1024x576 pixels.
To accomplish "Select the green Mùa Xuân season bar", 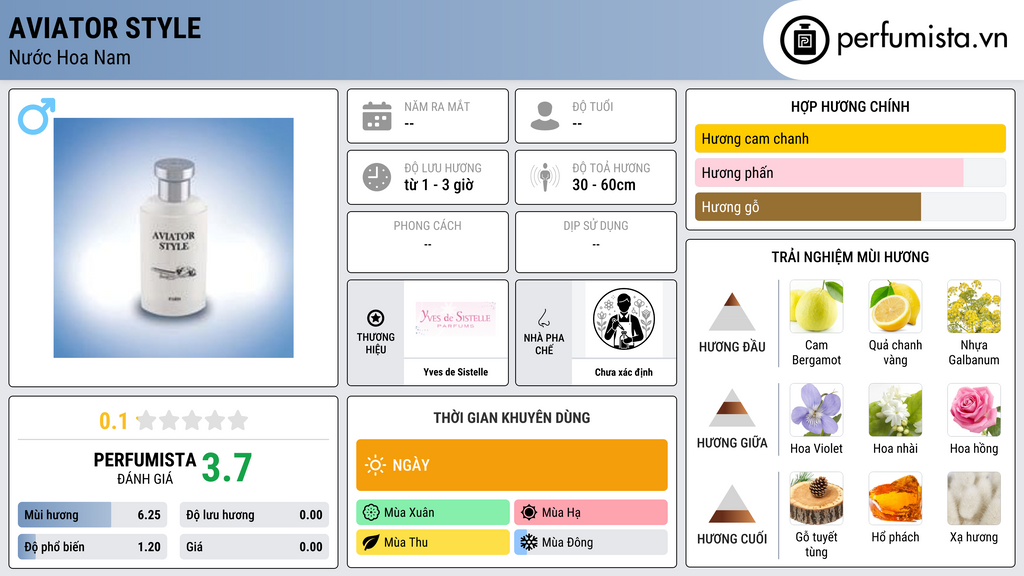I will pos(433,513).
